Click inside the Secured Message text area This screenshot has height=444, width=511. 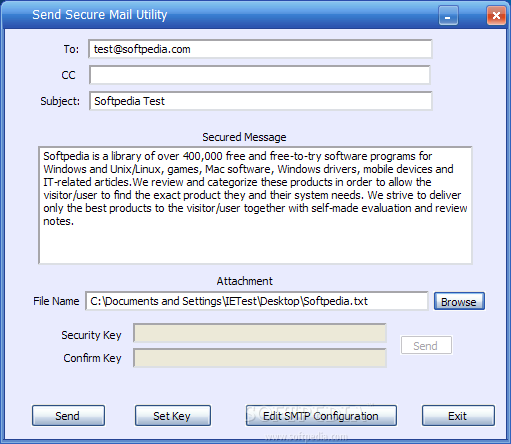tap(255, 205)
